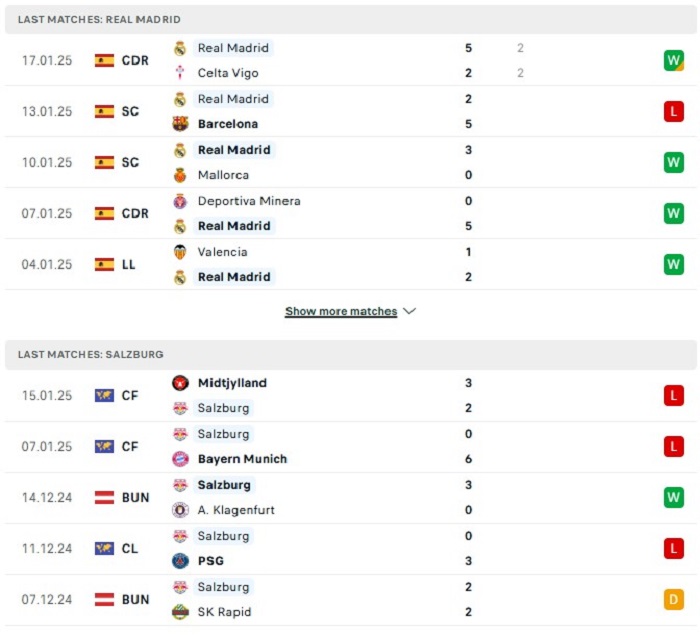
Task: Open the Real Madrid vs Celta Vigo match
Action: click(x=350, y=60)
